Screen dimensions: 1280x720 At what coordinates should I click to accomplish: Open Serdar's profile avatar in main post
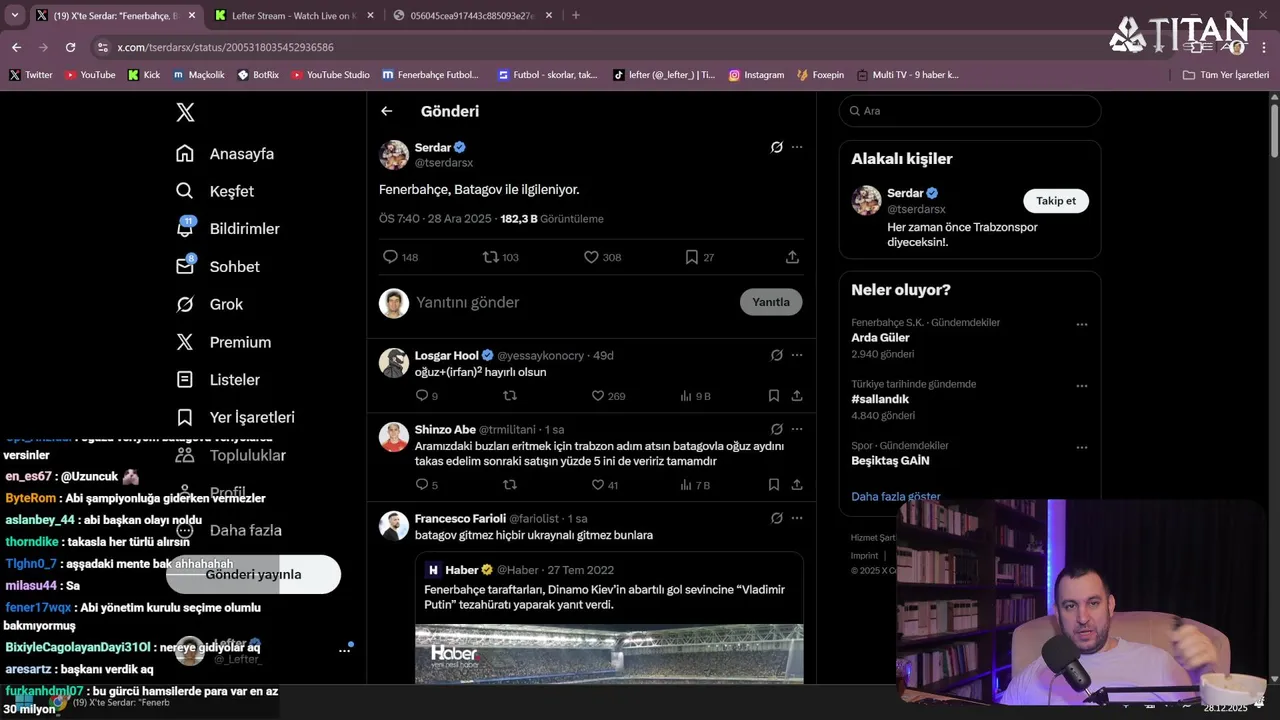[394, 155]
